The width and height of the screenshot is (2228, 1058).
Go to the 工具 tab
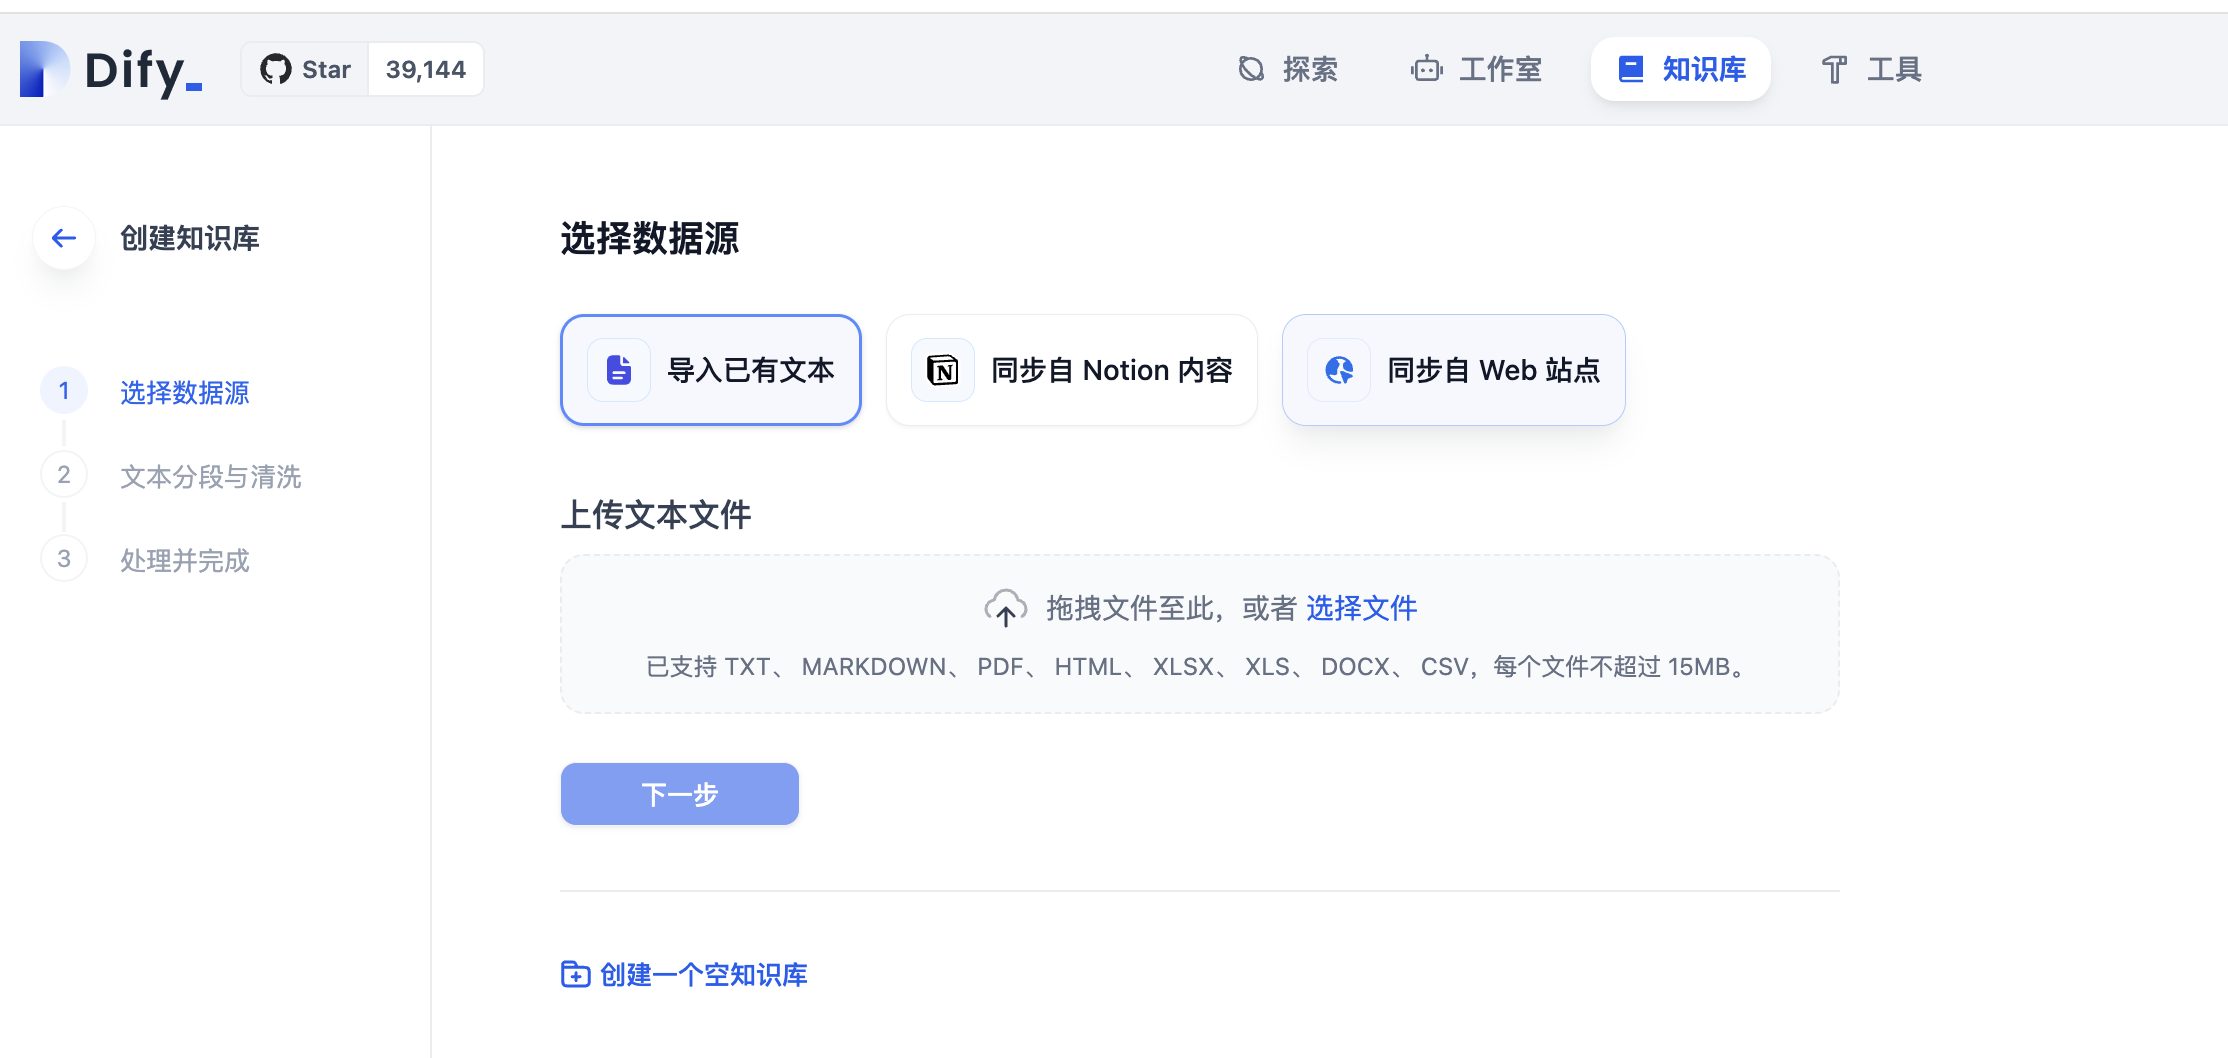(1871, 70)
